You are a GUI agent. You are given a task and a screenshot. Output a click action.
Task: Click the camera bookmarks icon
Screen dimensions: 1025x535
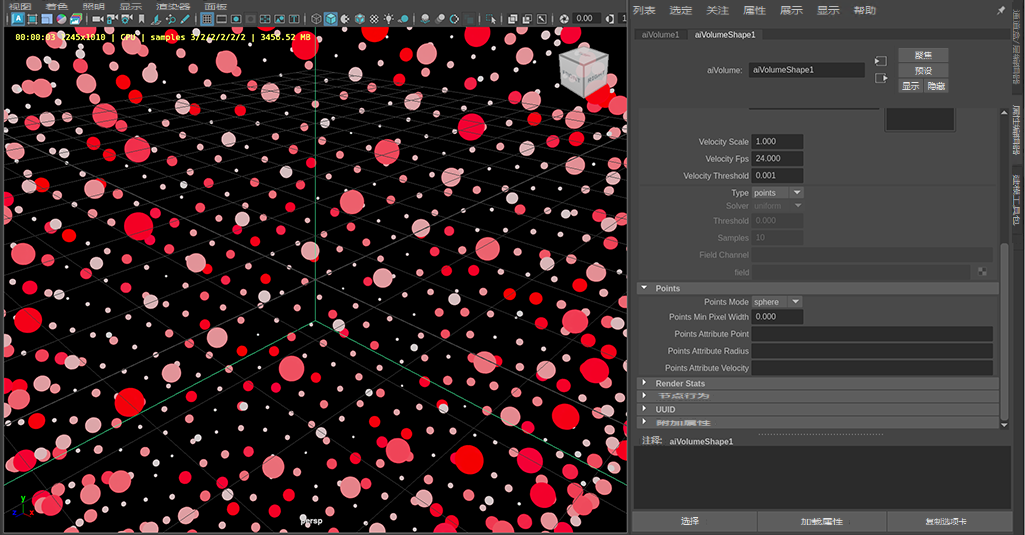(x=141, y=19)
